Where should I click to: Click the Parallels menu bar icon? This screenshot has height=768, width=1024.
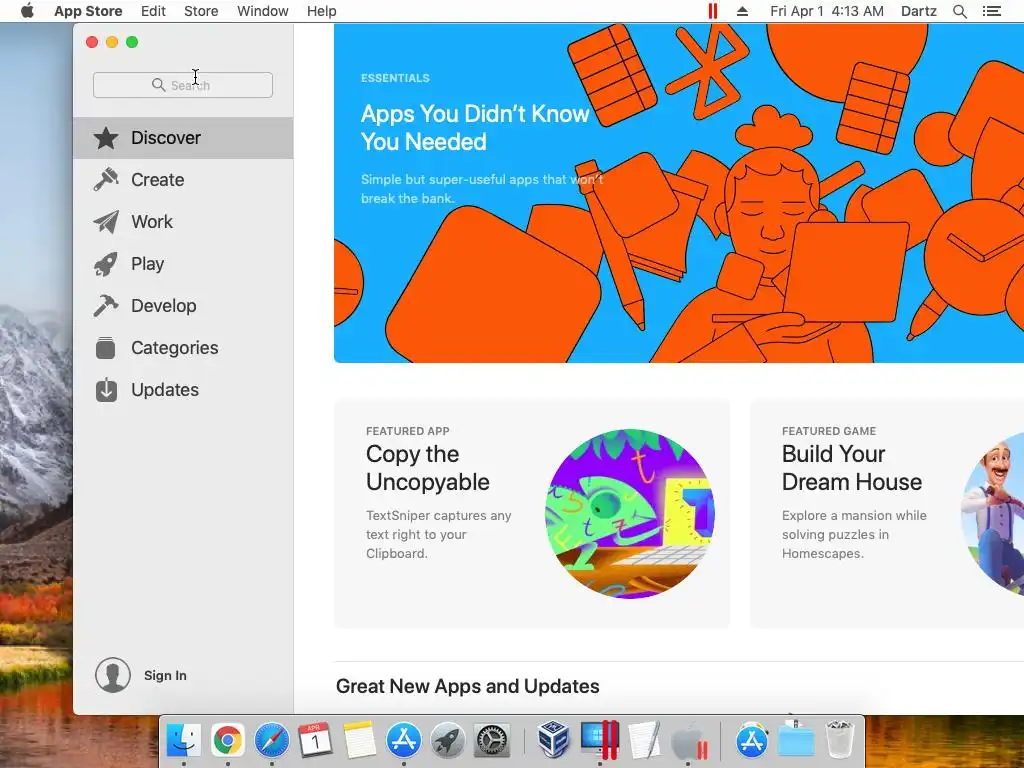(713, 11)
